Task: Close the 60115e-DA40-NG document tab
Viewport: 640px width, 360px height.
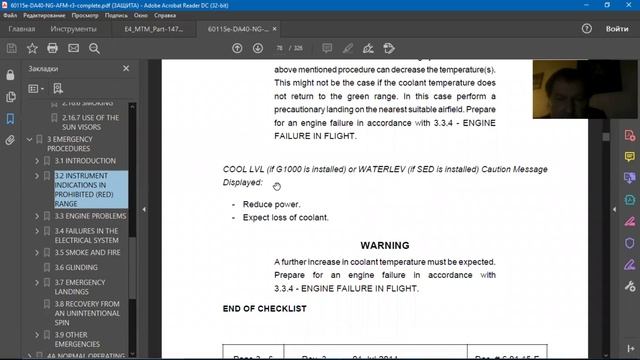Action: coord(274,29)
